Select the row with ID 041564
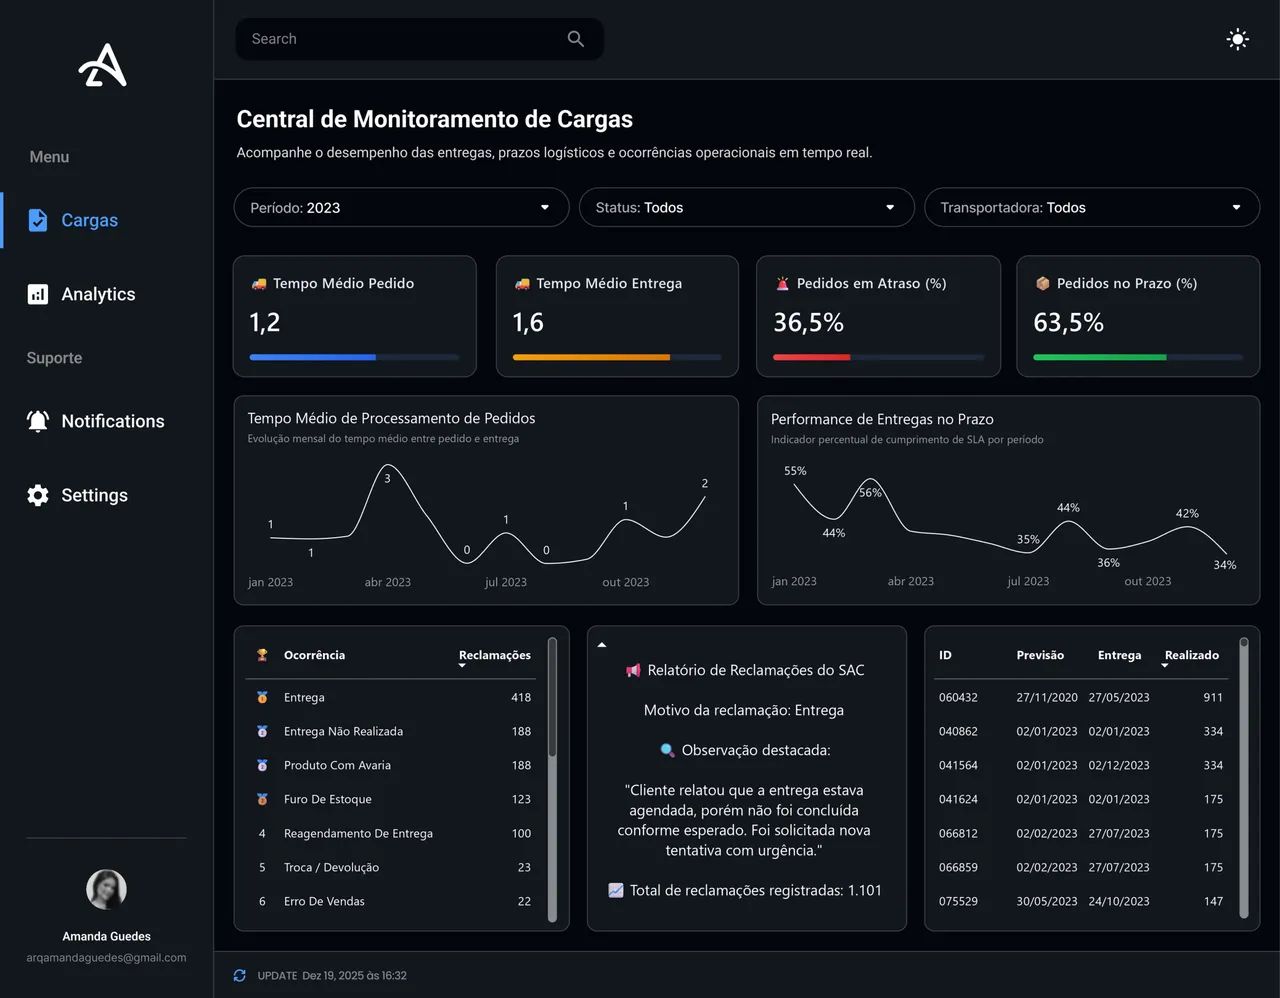The image size is (1280, 998). tap(1081, 765)
